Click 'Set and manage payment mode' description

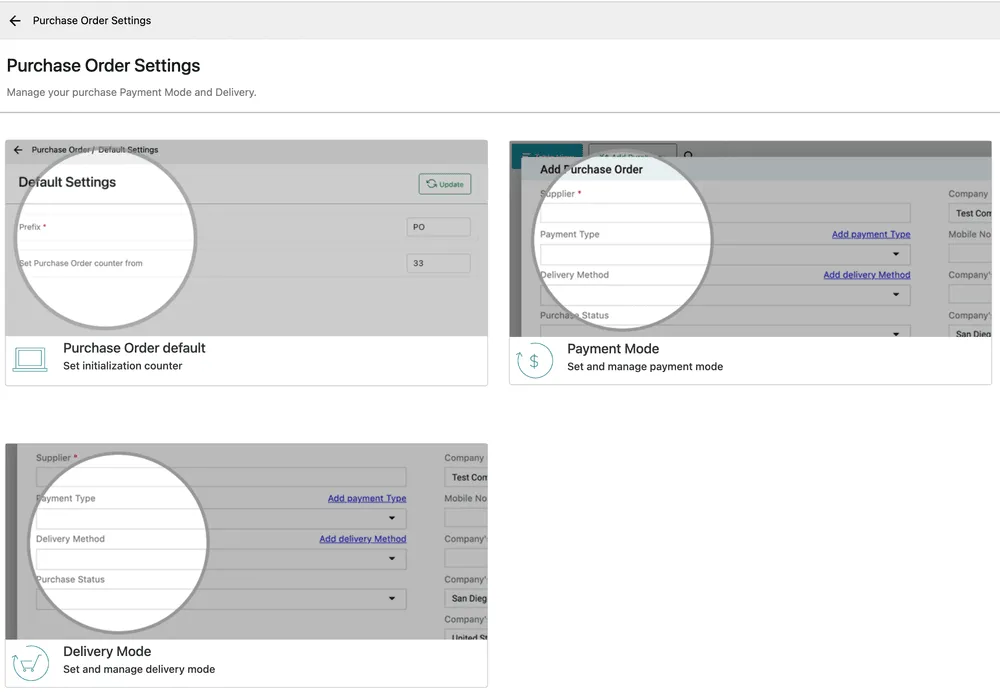(x=645, y=367)
